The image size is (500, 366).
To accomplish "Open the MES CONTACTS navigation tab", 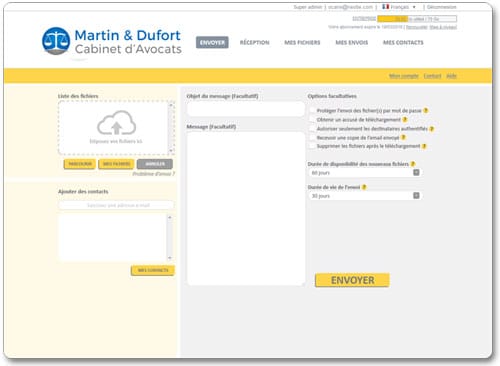I will (403, 42).
